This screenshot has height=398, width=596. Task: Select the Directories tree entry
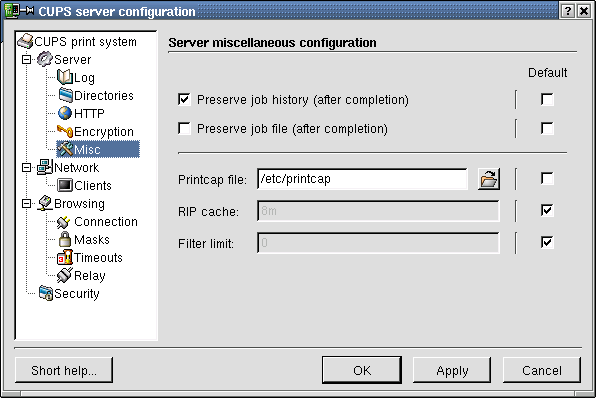[104, 95]
